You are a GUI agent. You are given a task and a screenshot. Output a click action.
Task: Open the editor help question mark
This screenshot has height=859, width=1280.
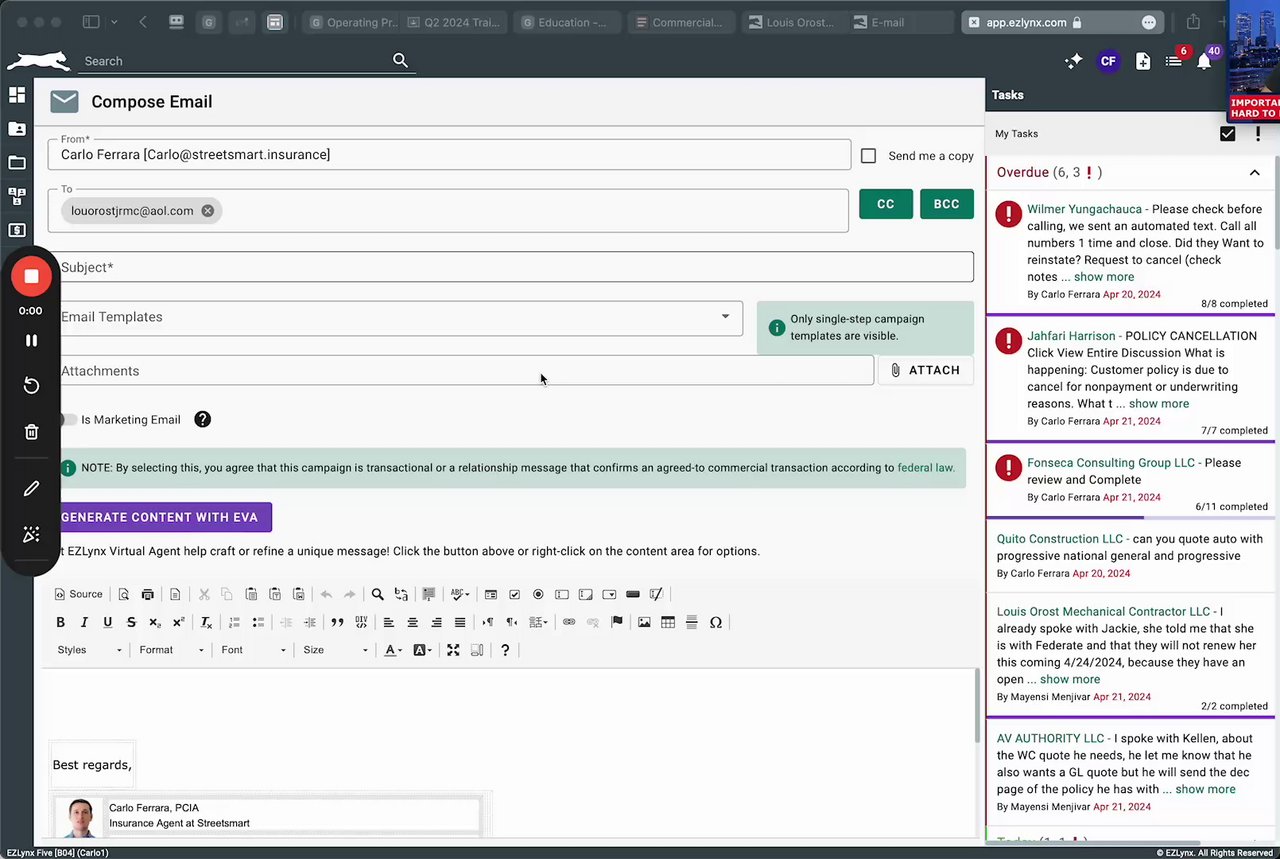505,650
